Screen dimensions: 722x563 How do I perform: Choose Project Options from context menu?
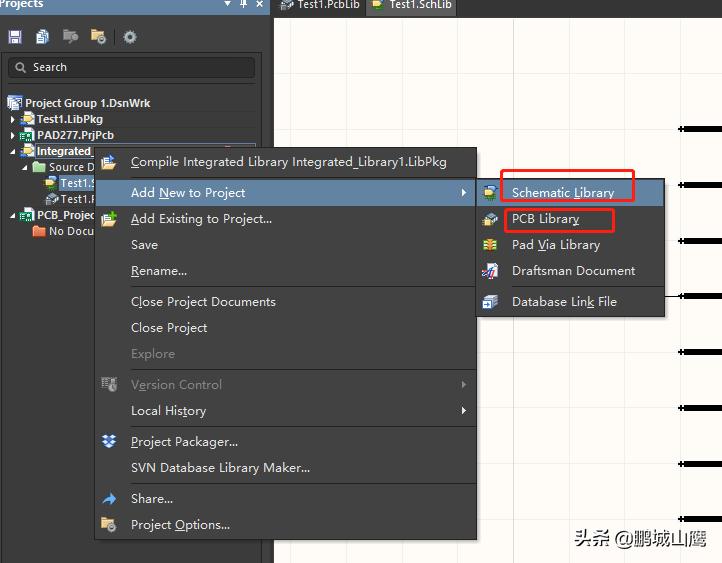click(x=180, y=525)
